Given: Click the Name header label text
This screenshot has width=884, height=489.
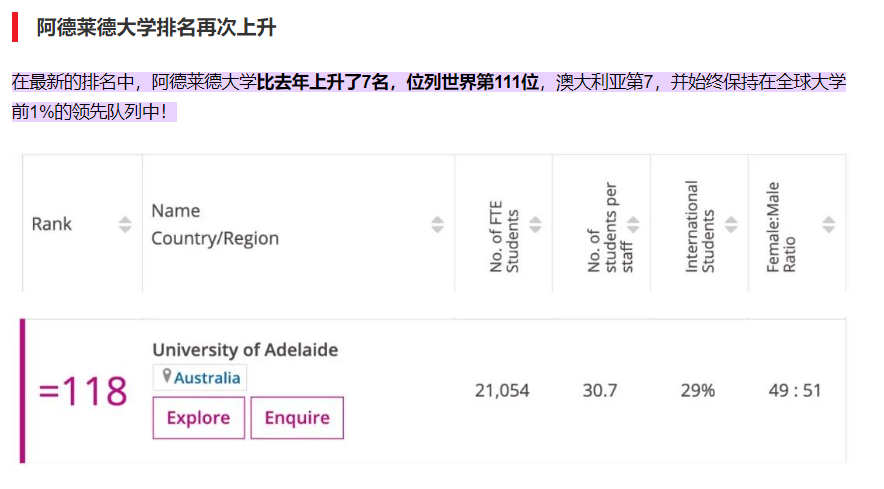Looking at the screenshot, I should point(176,211).
